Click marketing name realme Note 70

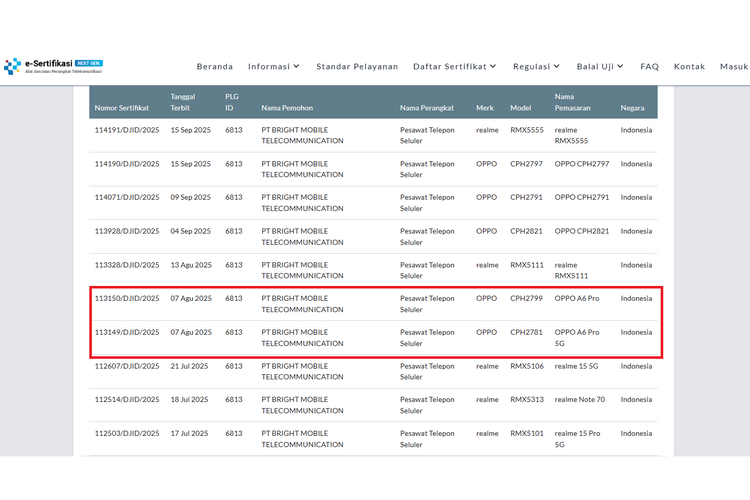[x=580, y=400]
